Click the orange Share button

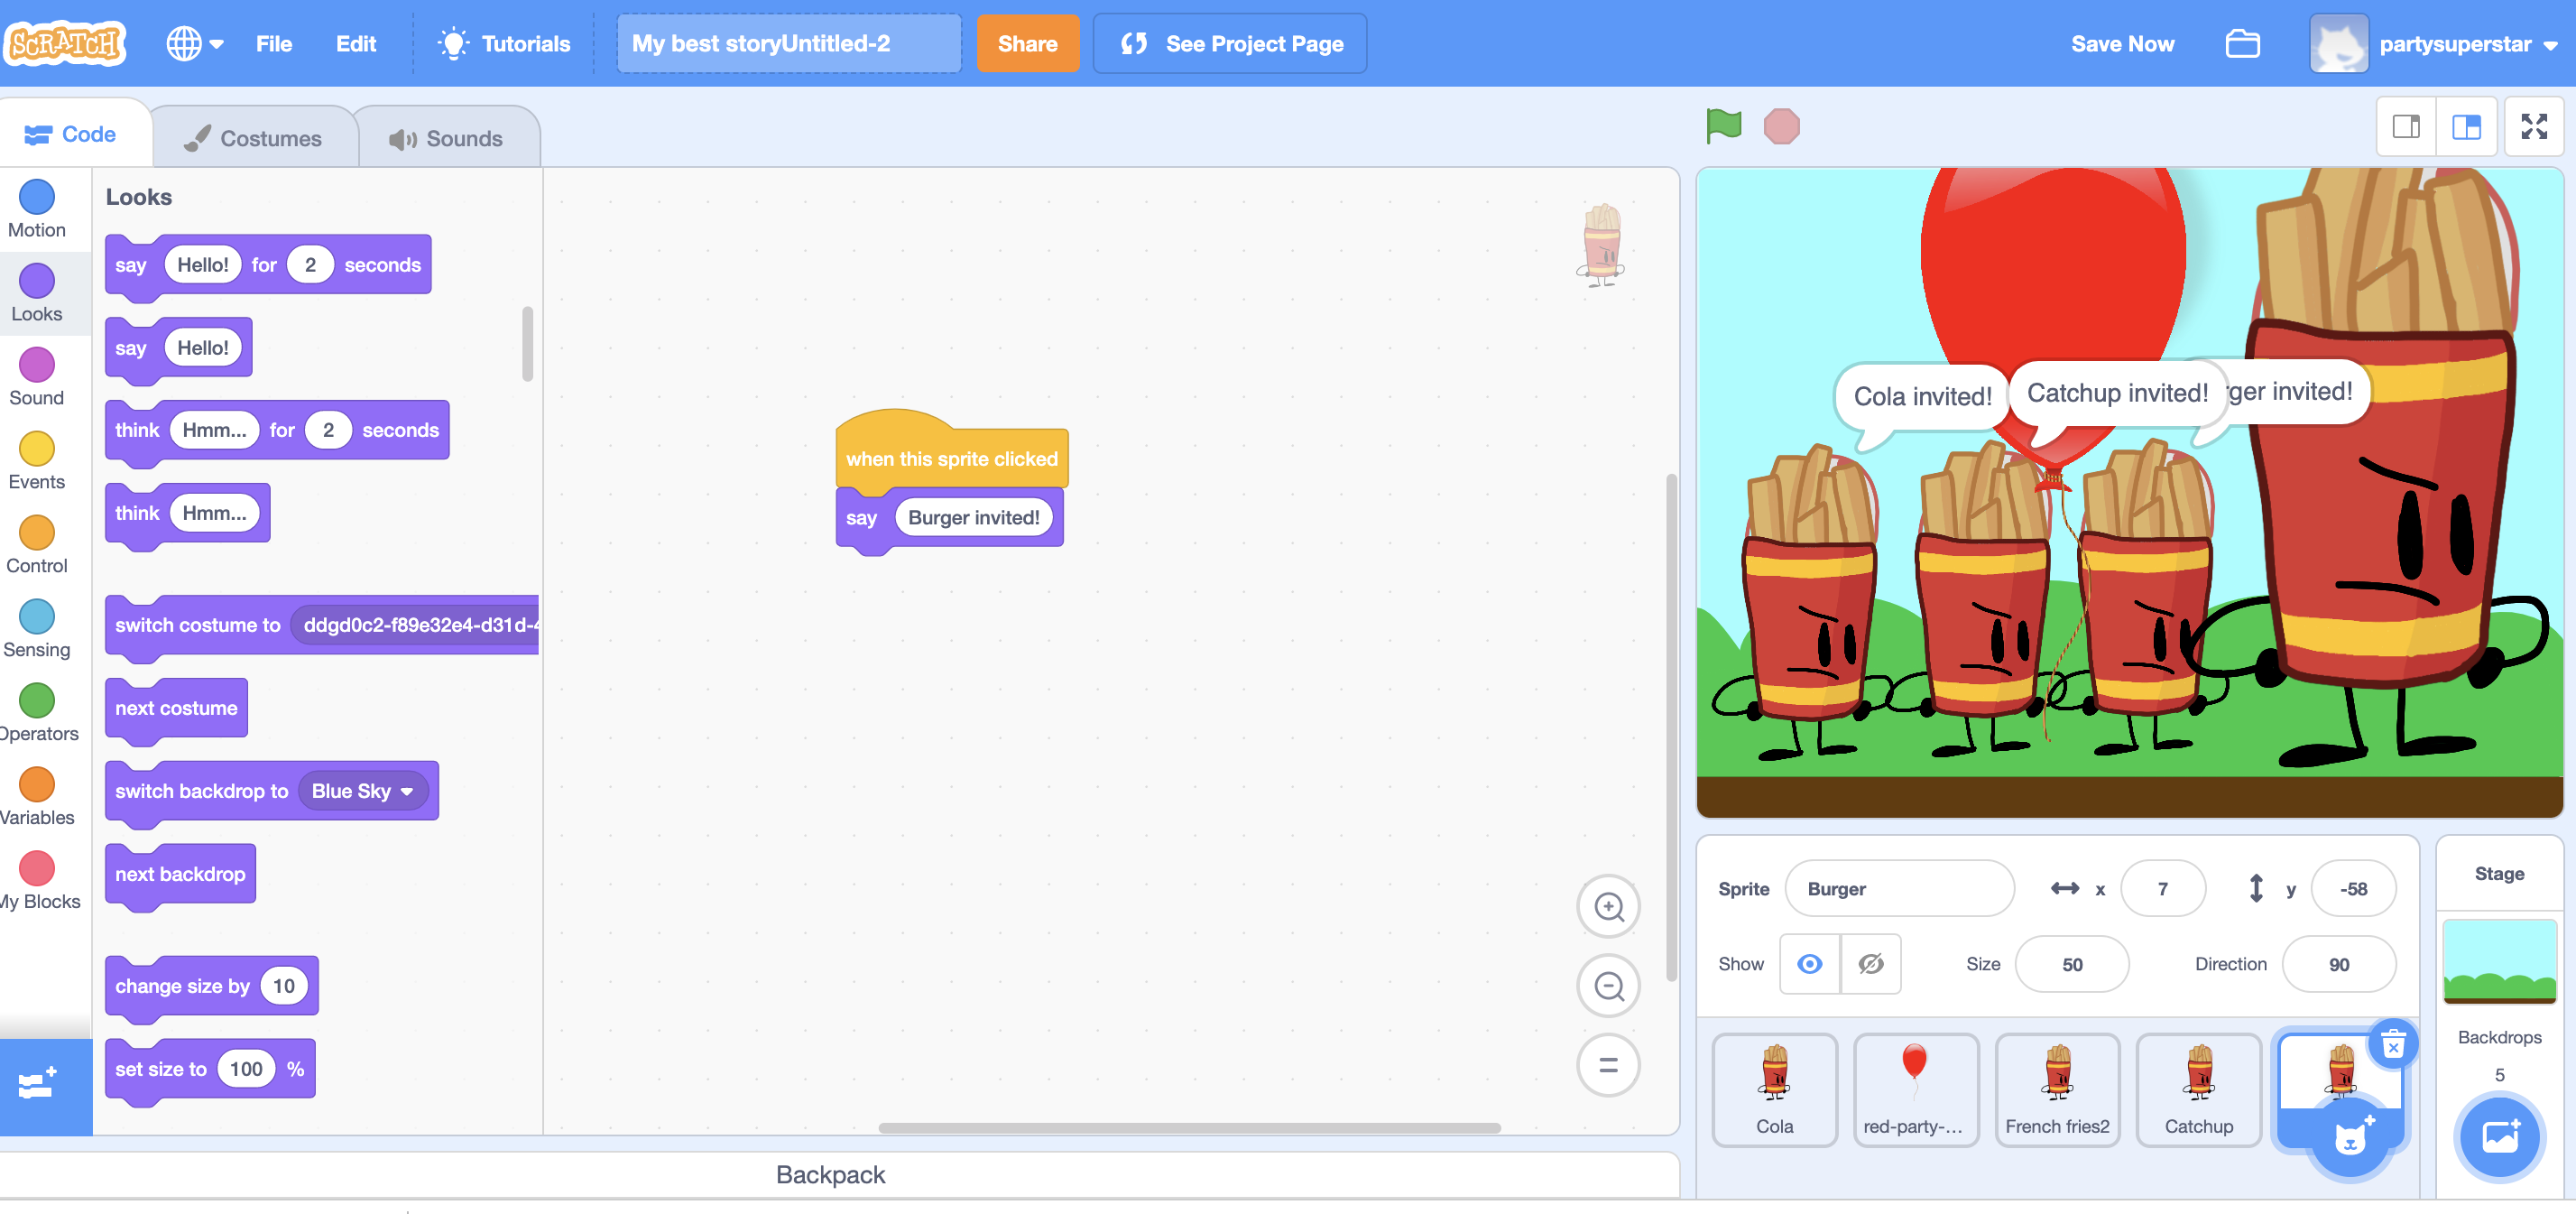pyautogui.click(x=1027, y=44)
